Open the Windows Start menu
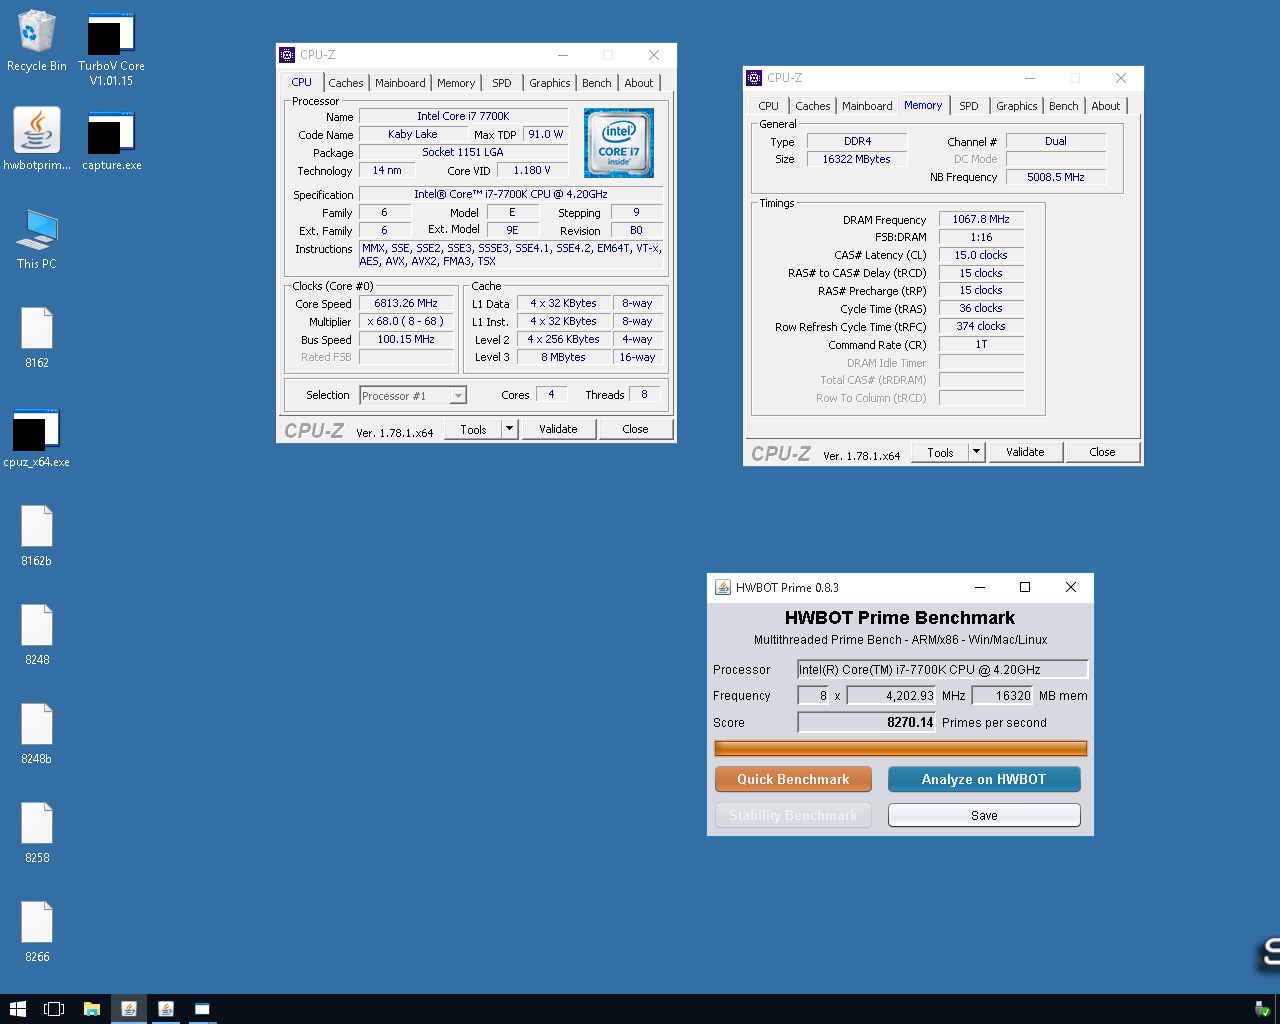Screen dimensions: 1280x1024 tap(17, 1009)
